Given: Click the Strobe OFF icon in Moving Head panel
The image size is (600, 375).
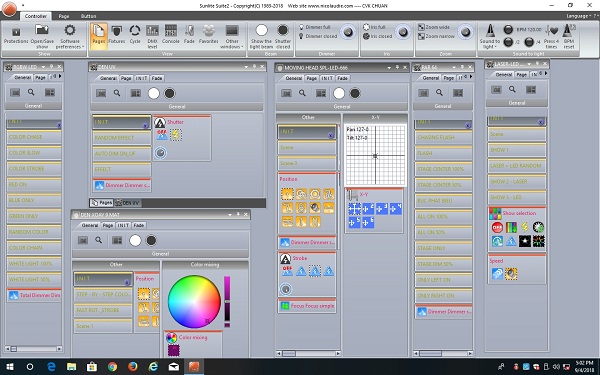Looking at the screenshot, I should click(x=287, y=271).
